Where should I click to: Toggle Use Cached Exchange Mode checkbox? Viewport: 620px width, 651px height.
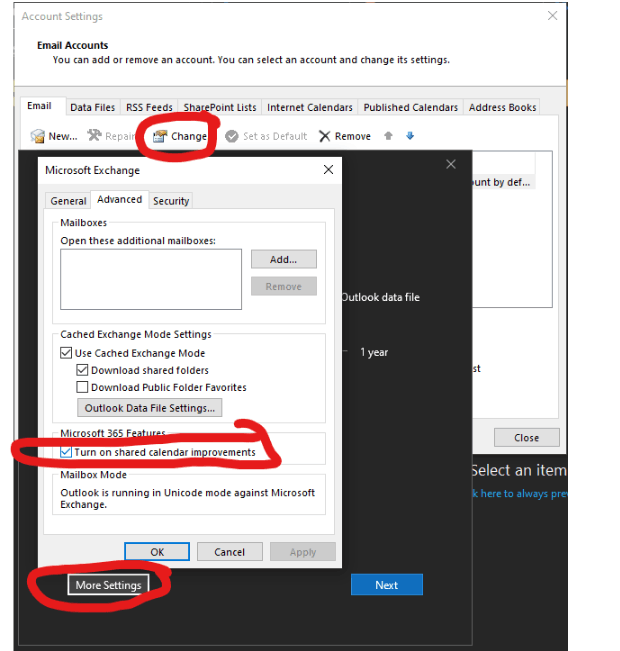pyautogui.click(x=66, y=353)
